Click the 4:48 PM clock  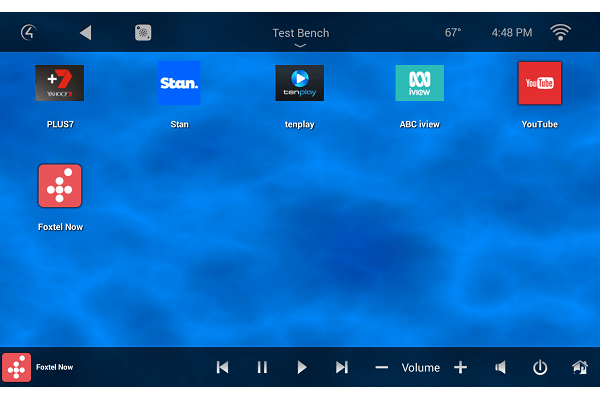[512, 33]
